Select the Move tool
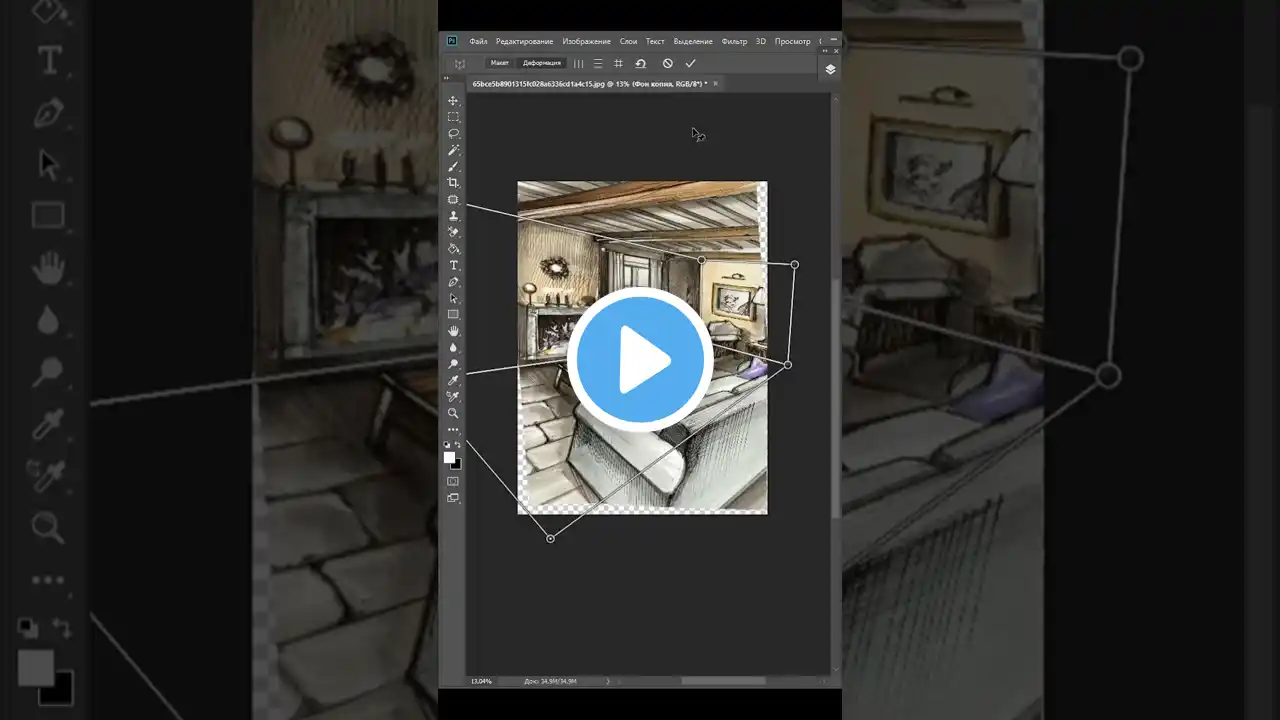This screenshot has width=1280, height=720. point(453,101)
